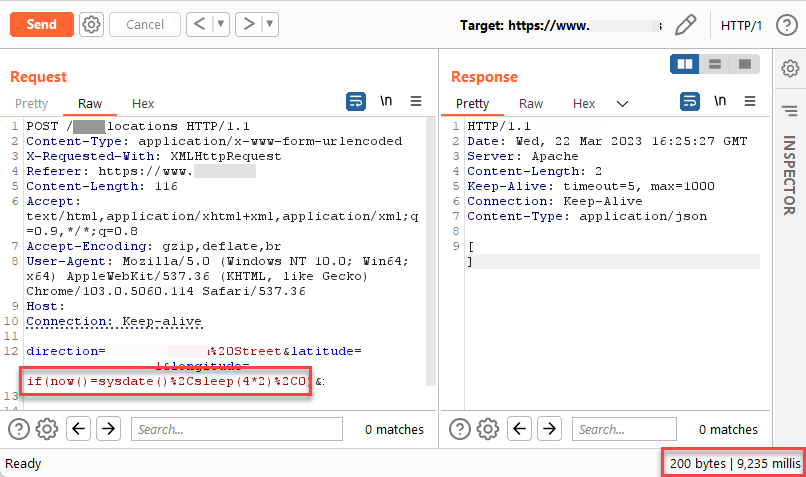Open history dropdown beside back arrow
Viewport: 806px width, 477px height.
[x=221, y=24]
